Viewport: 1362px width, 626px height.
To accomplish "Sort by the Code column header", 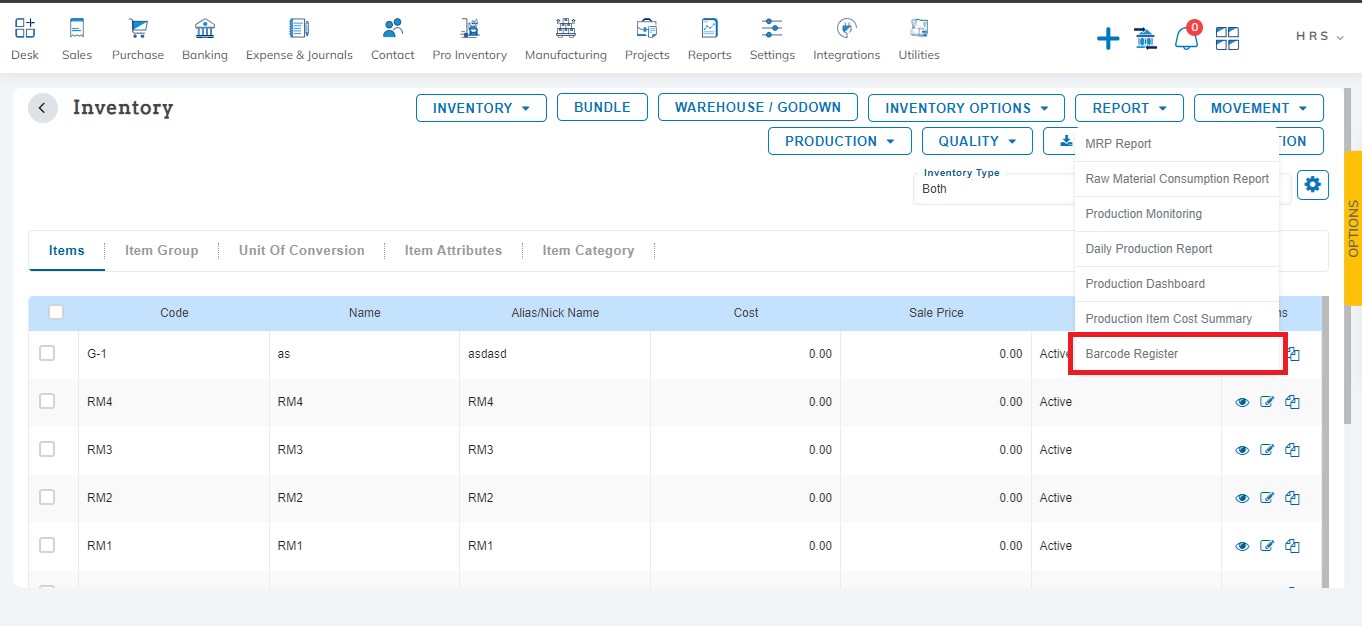I will (x=174, y=313).
